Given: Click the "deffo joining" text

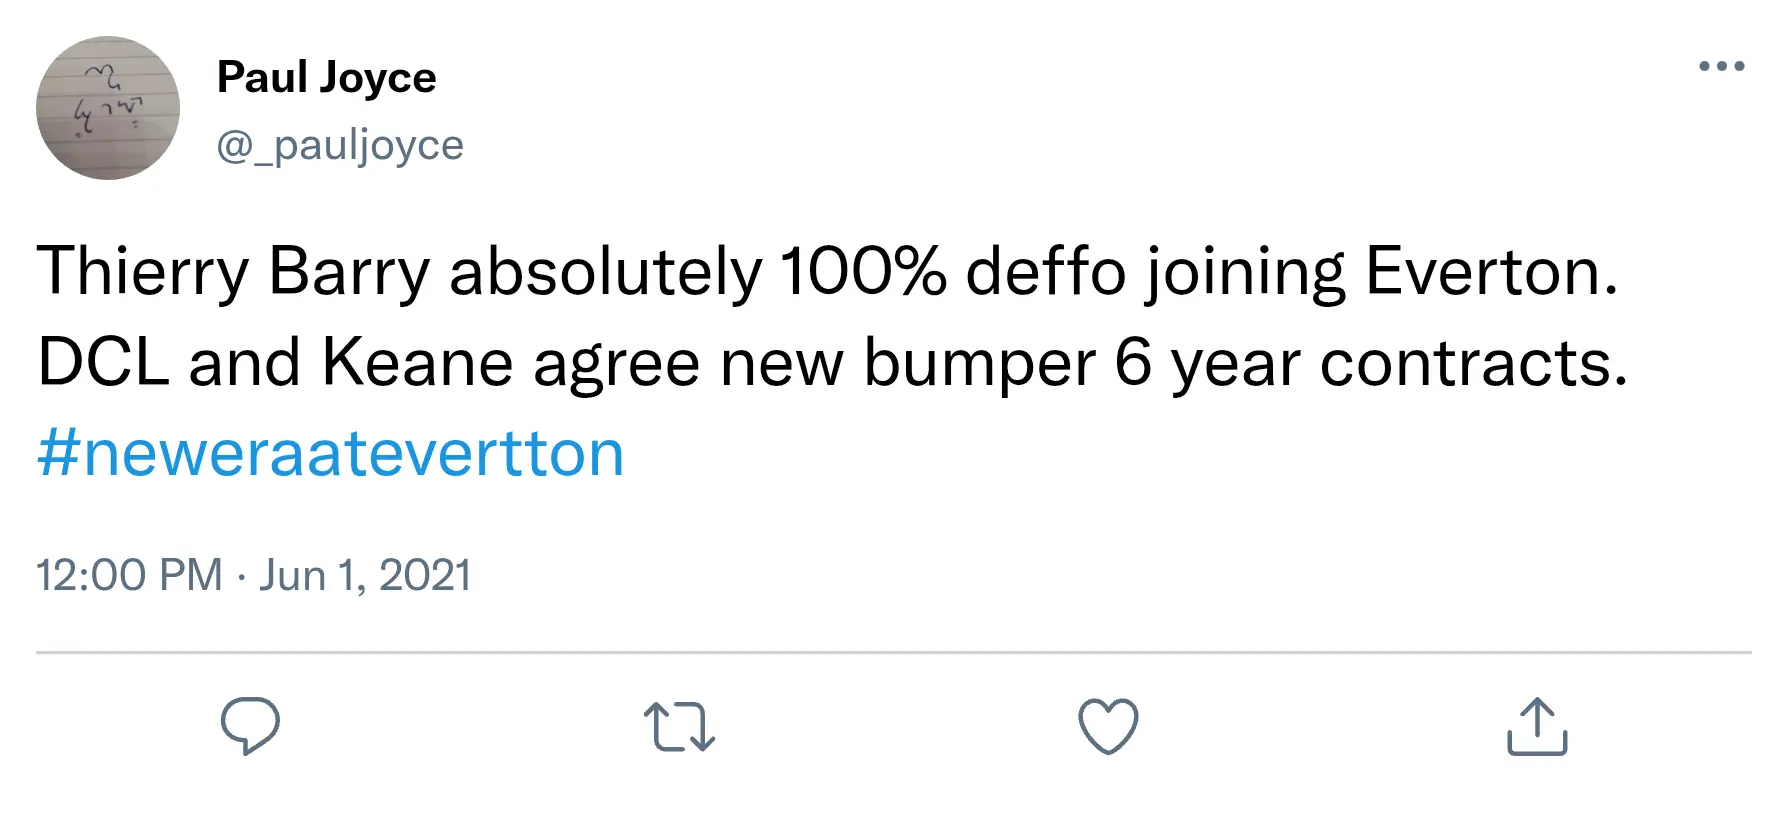Looking at the screenshot, I should pos(1155,272).
